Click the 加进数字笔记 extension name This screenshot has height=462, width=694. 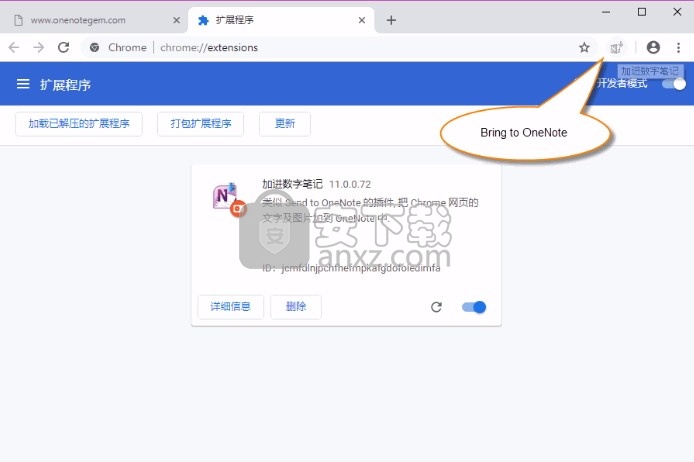(292, 184)
